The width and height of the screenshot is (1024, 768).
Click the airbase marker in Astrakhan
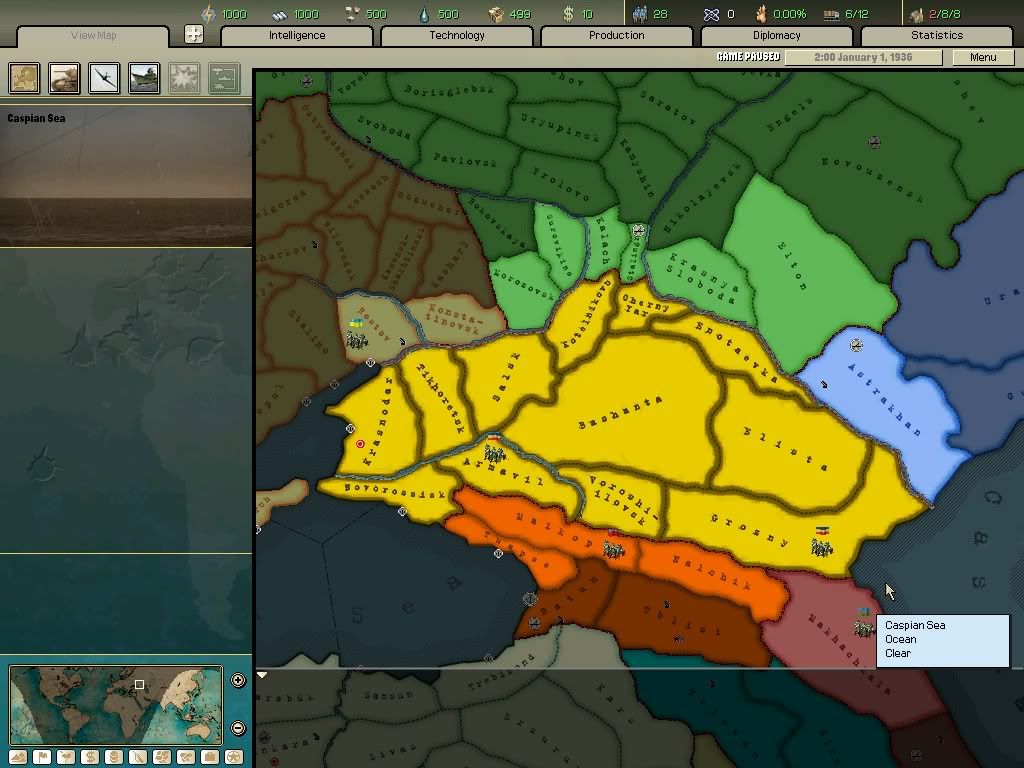coord(856,345)
